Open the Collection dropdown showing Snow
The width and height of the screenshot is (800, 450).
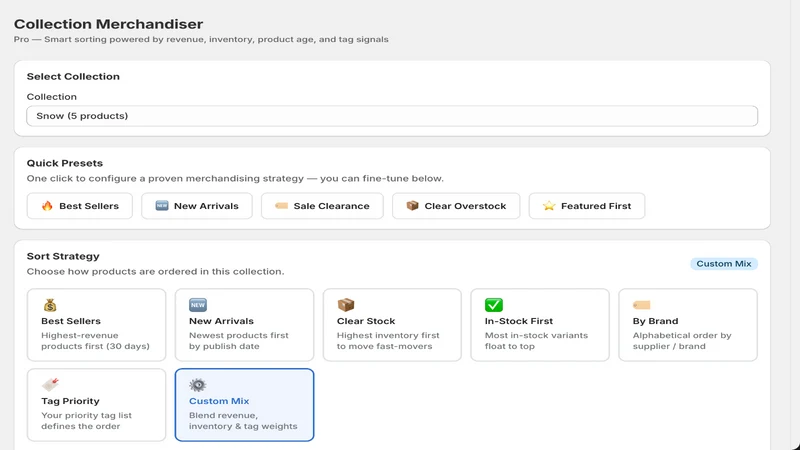point(392,116)
